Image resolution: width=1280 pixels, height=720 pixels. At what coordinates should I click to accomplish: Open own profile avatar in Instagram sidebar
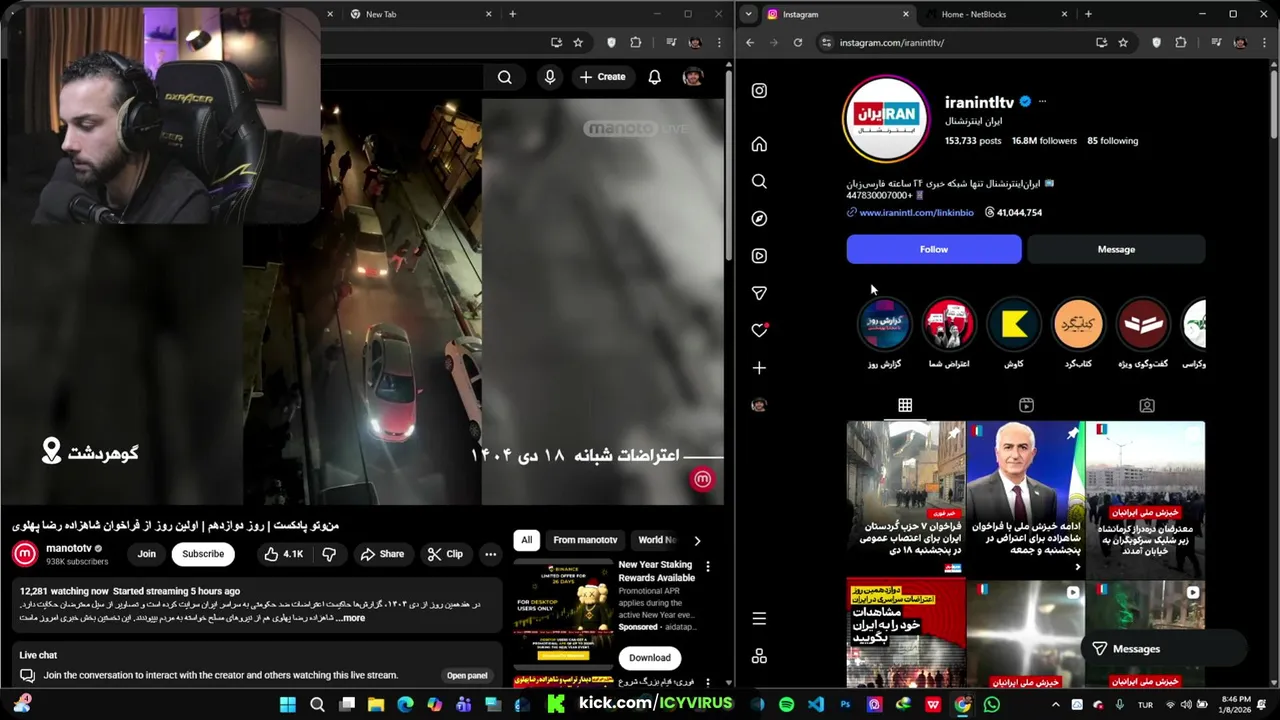[x=759, y=405]
